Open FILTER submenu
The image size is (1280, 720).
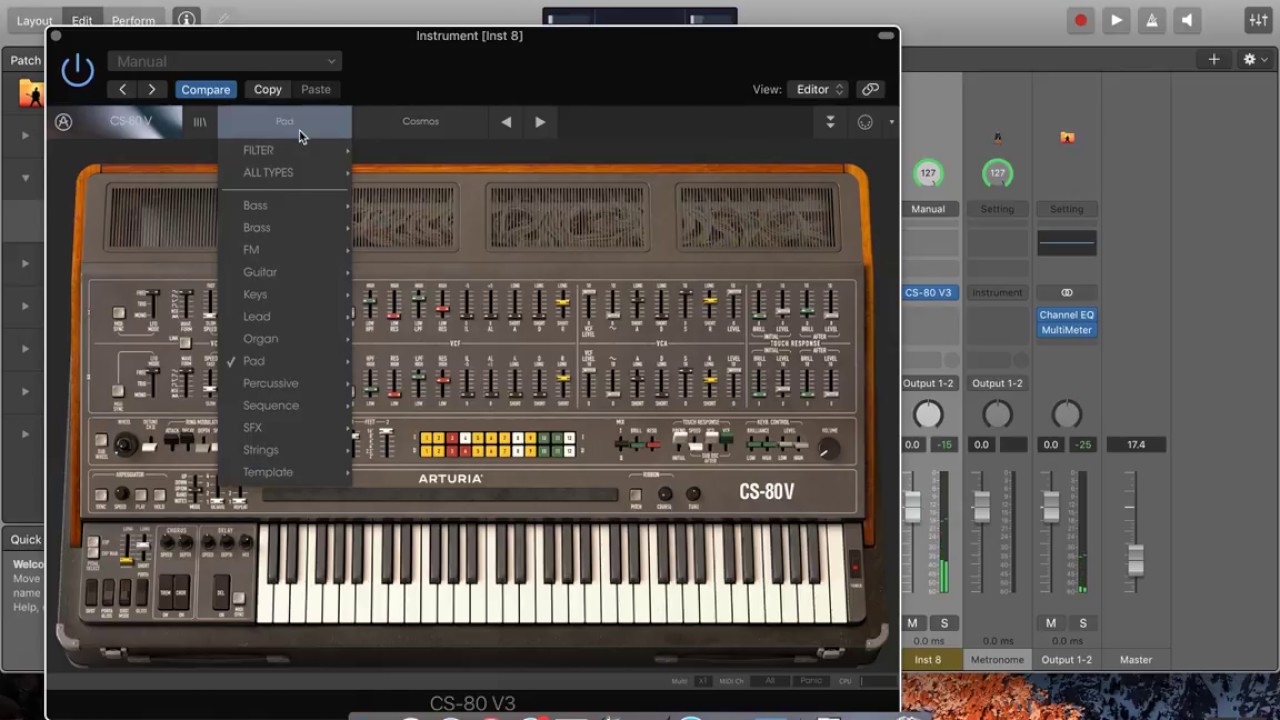click(x=285, y=150)
